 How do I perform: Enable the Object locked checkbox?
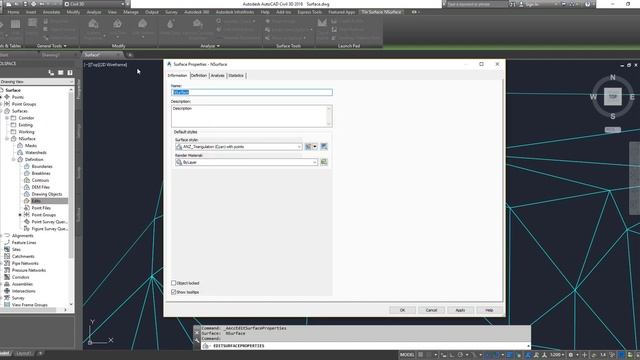coord(174,283)
